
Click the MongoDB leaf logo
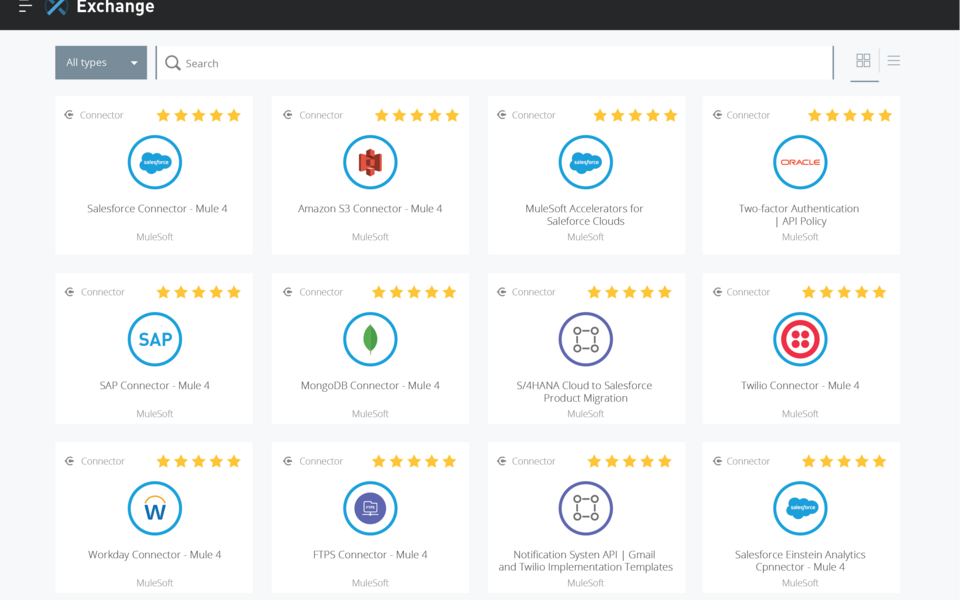(x=370, y=339)
